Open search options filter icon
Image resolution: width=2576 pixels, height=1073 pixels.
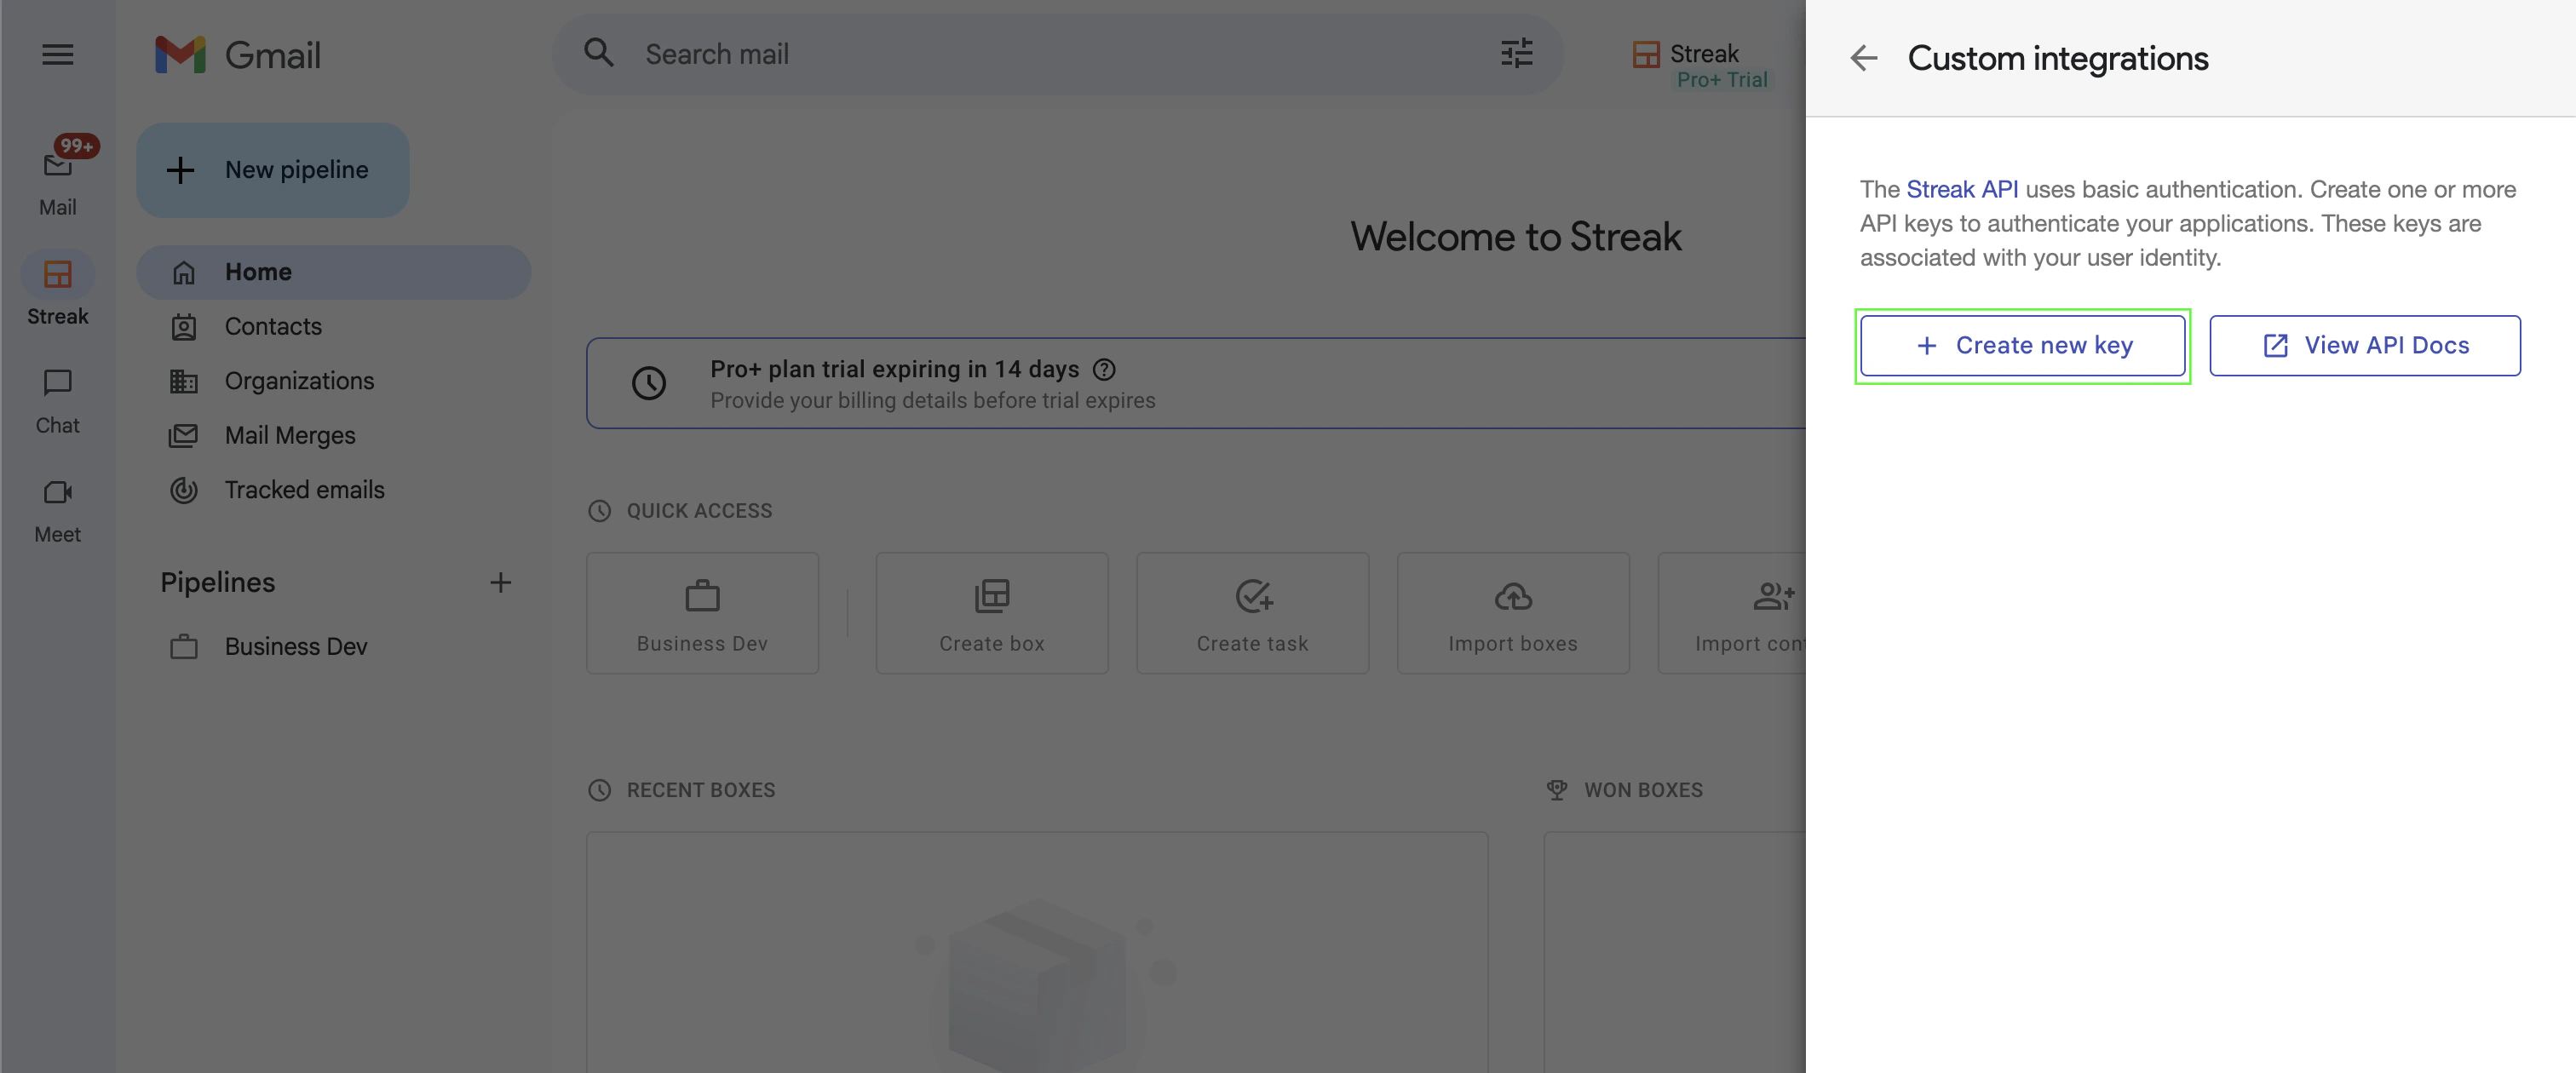click(x=1516, y=54)
